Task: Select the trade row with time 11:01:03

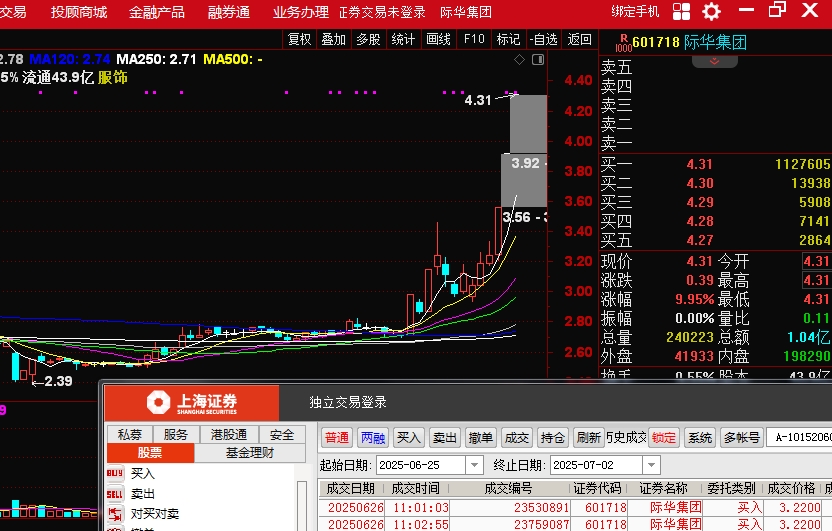Action: pos(575,508)
